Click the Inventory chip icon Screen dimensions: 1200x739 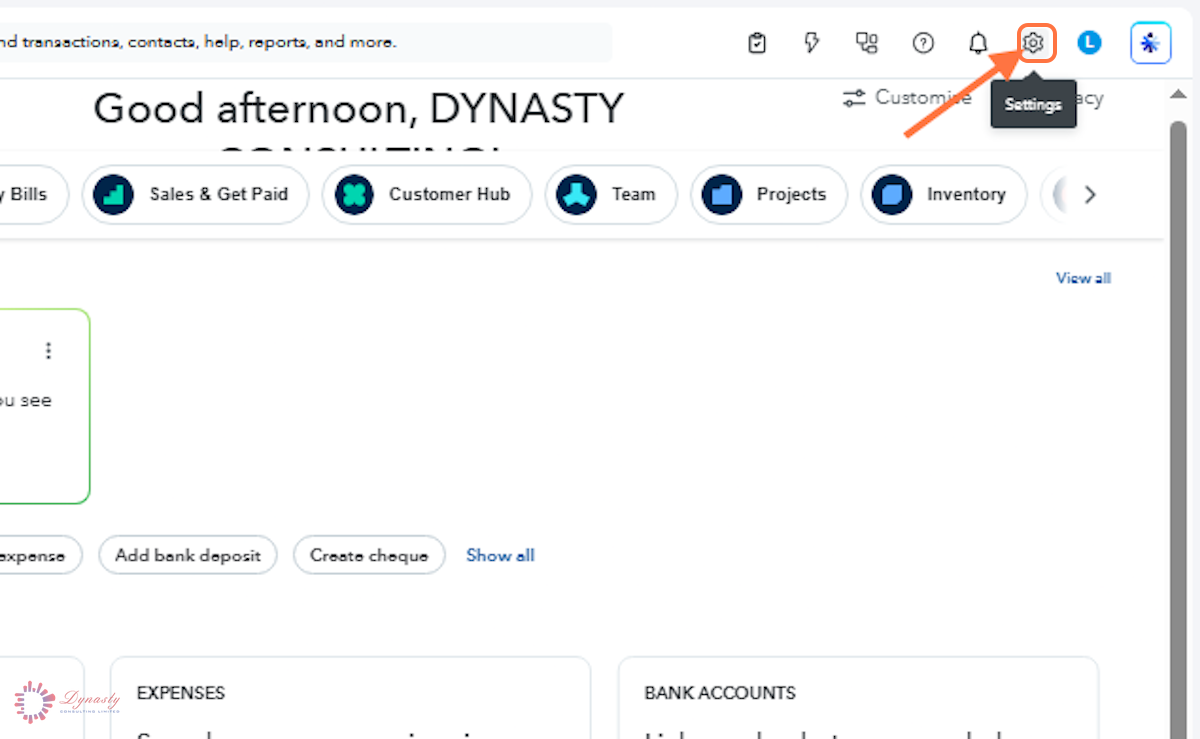(x=891, y=194)
